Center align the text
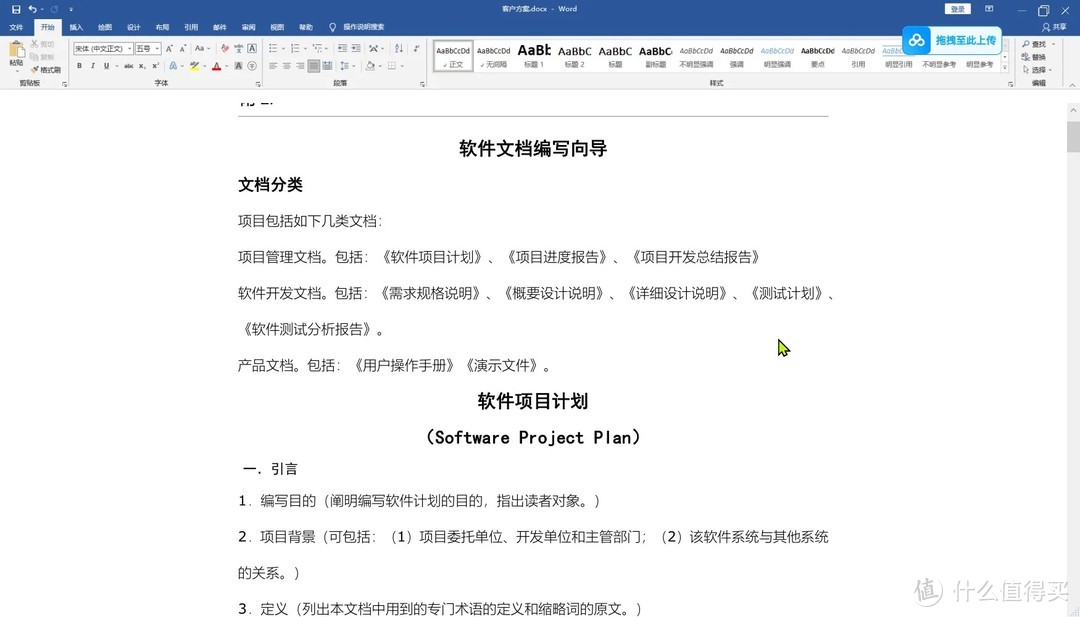The image size is (1080, 617). point(287,66)
